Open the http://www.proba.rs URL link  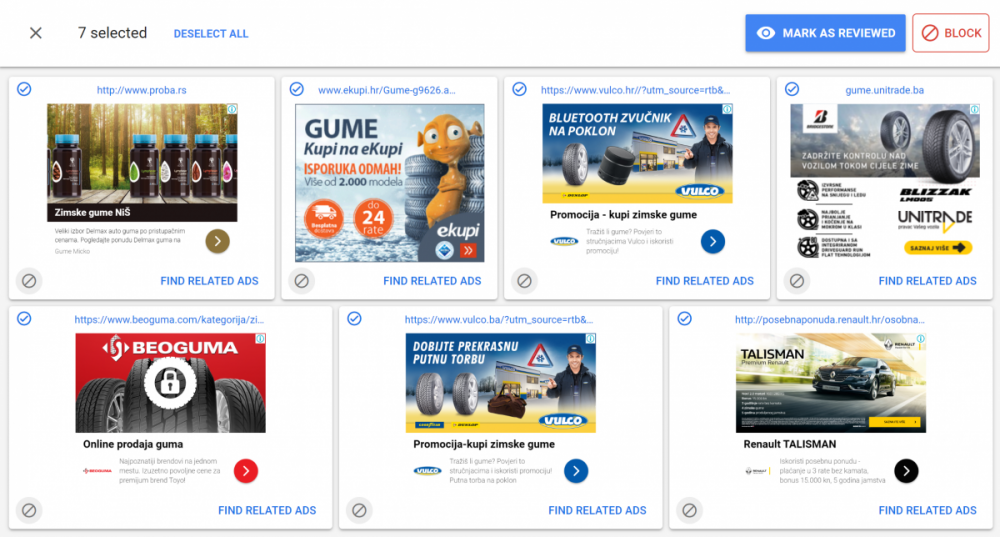142,90
